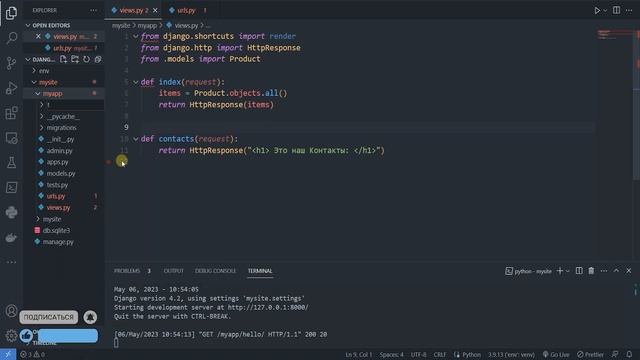The width and height of the screenshot is (640, 360).
Task: Click the notification bell beside Подписаться
Action: tap(90, 317)
